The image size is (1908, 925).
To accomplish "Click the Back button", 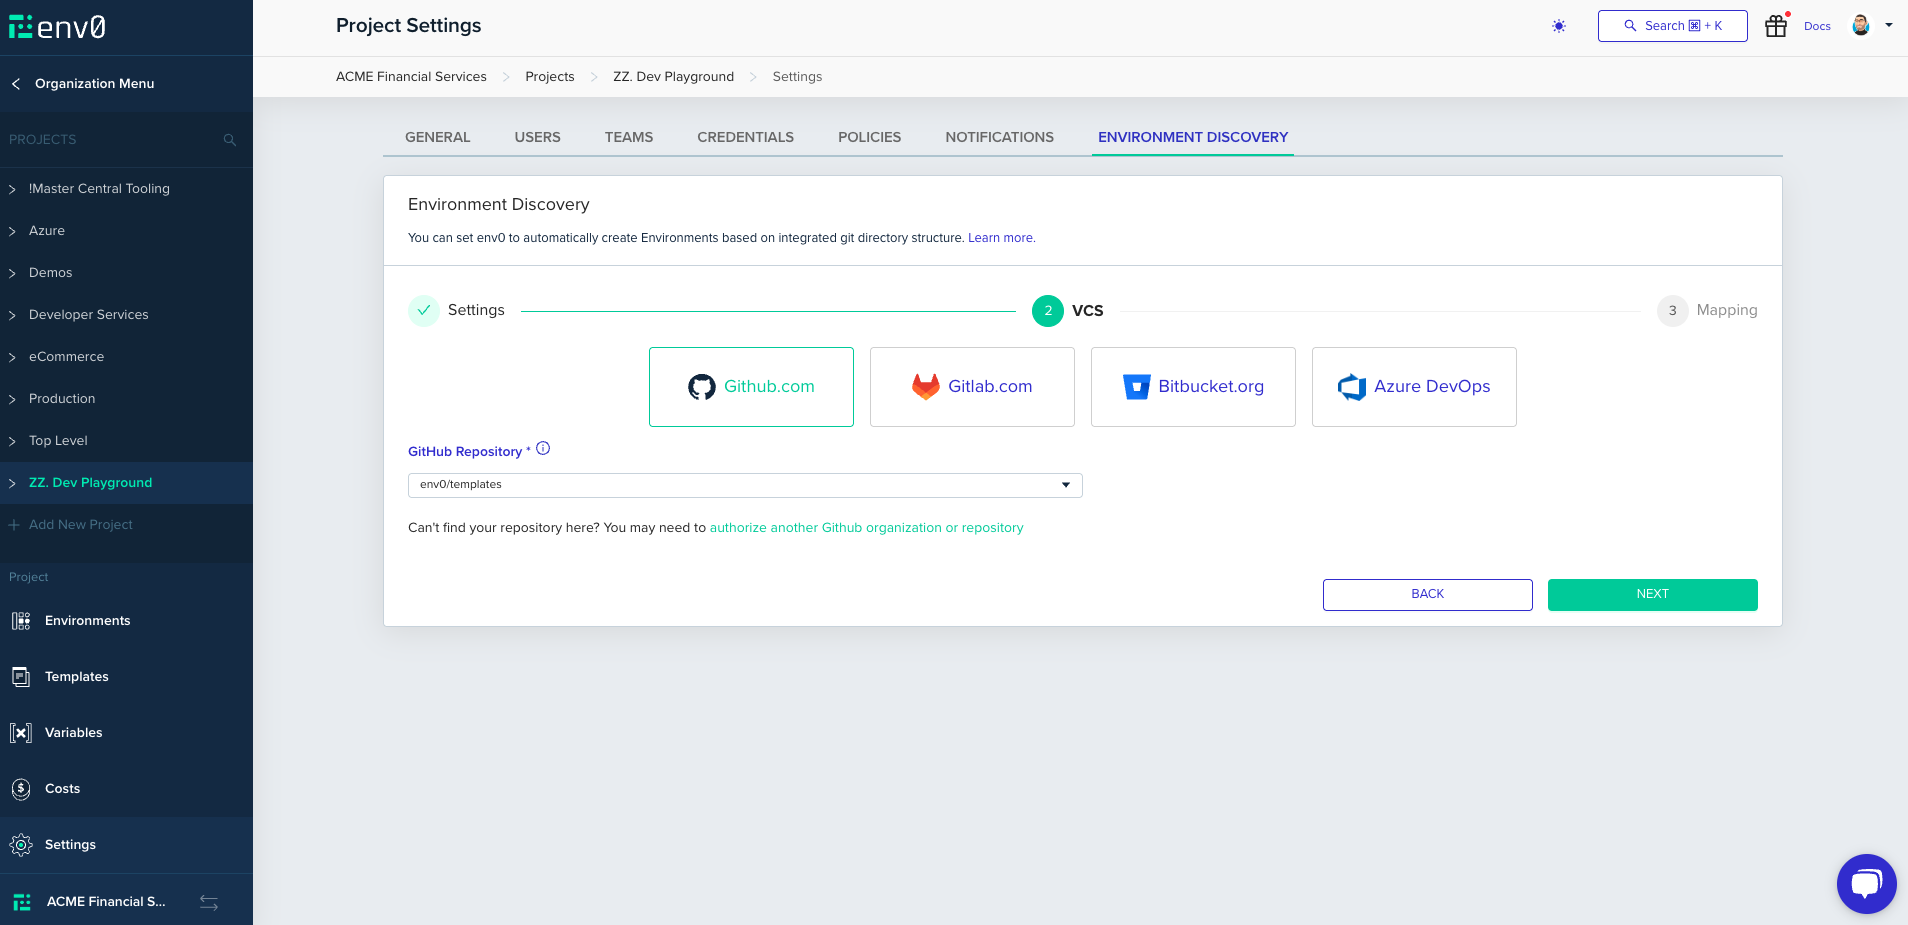I will 1427,594.
